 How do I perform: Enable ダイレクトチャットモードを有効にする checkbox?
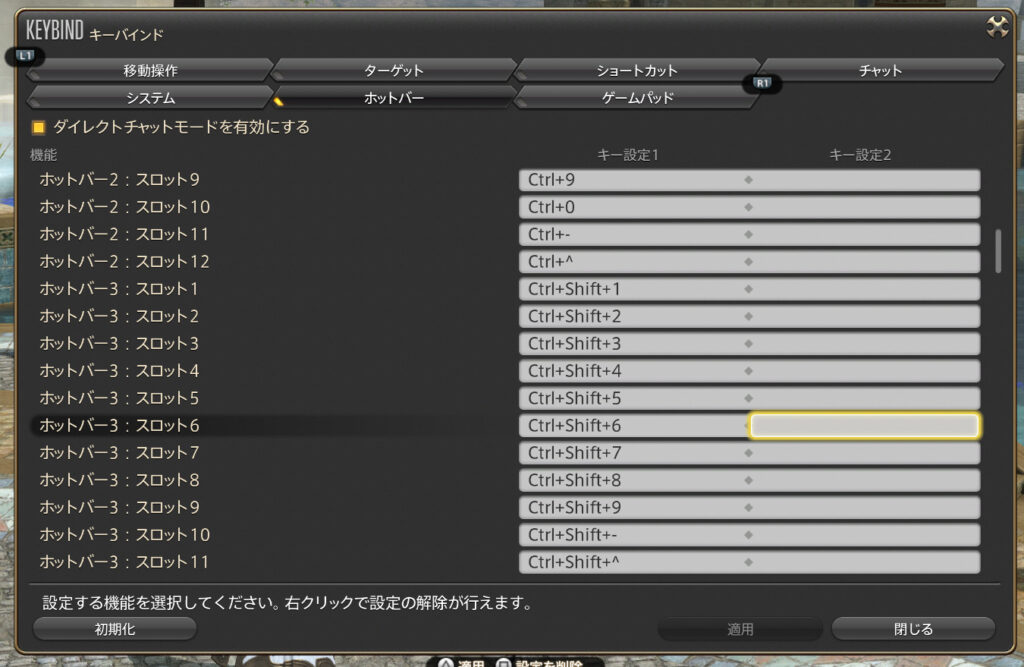[x=39, y=127]
